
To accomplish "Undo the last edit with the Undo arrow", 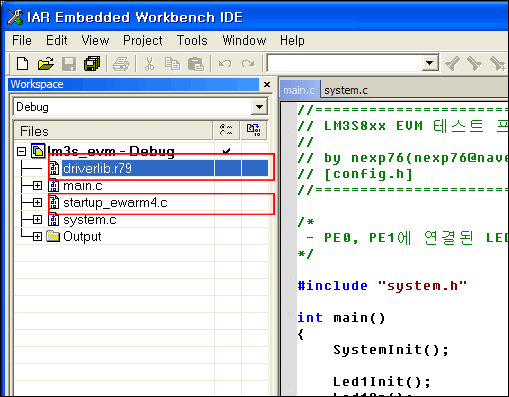I will [x=225, y=63].
